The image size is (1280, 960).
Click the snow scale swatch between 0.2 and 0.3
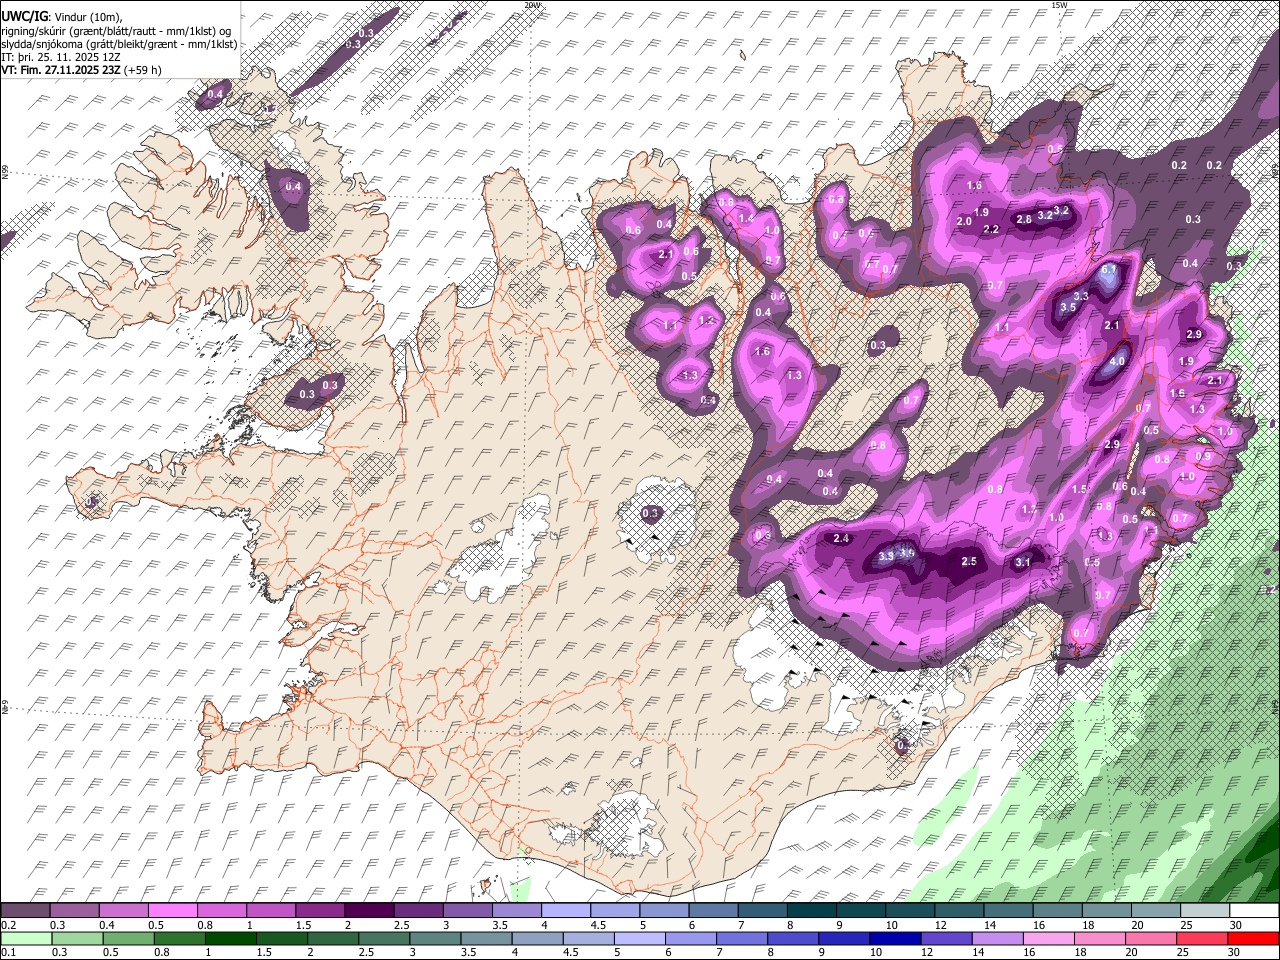pos(25,911)
